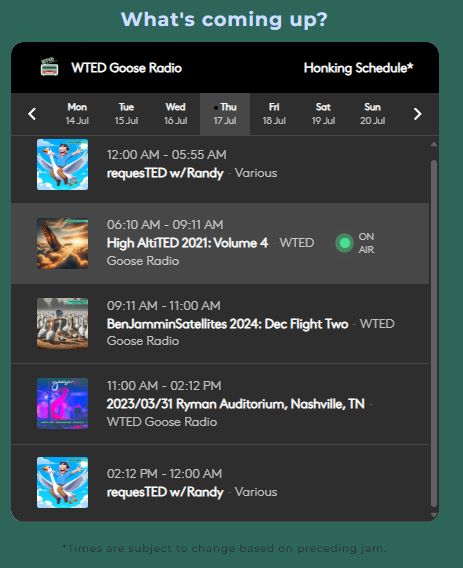
Task: Click the green ON AIR indicator
Action: (344, 243)
